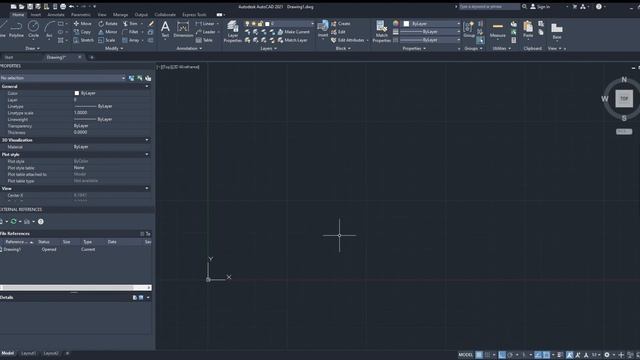Collapse the General section in Properties
The image size is (640, 360).
click(x=147, y=87)
